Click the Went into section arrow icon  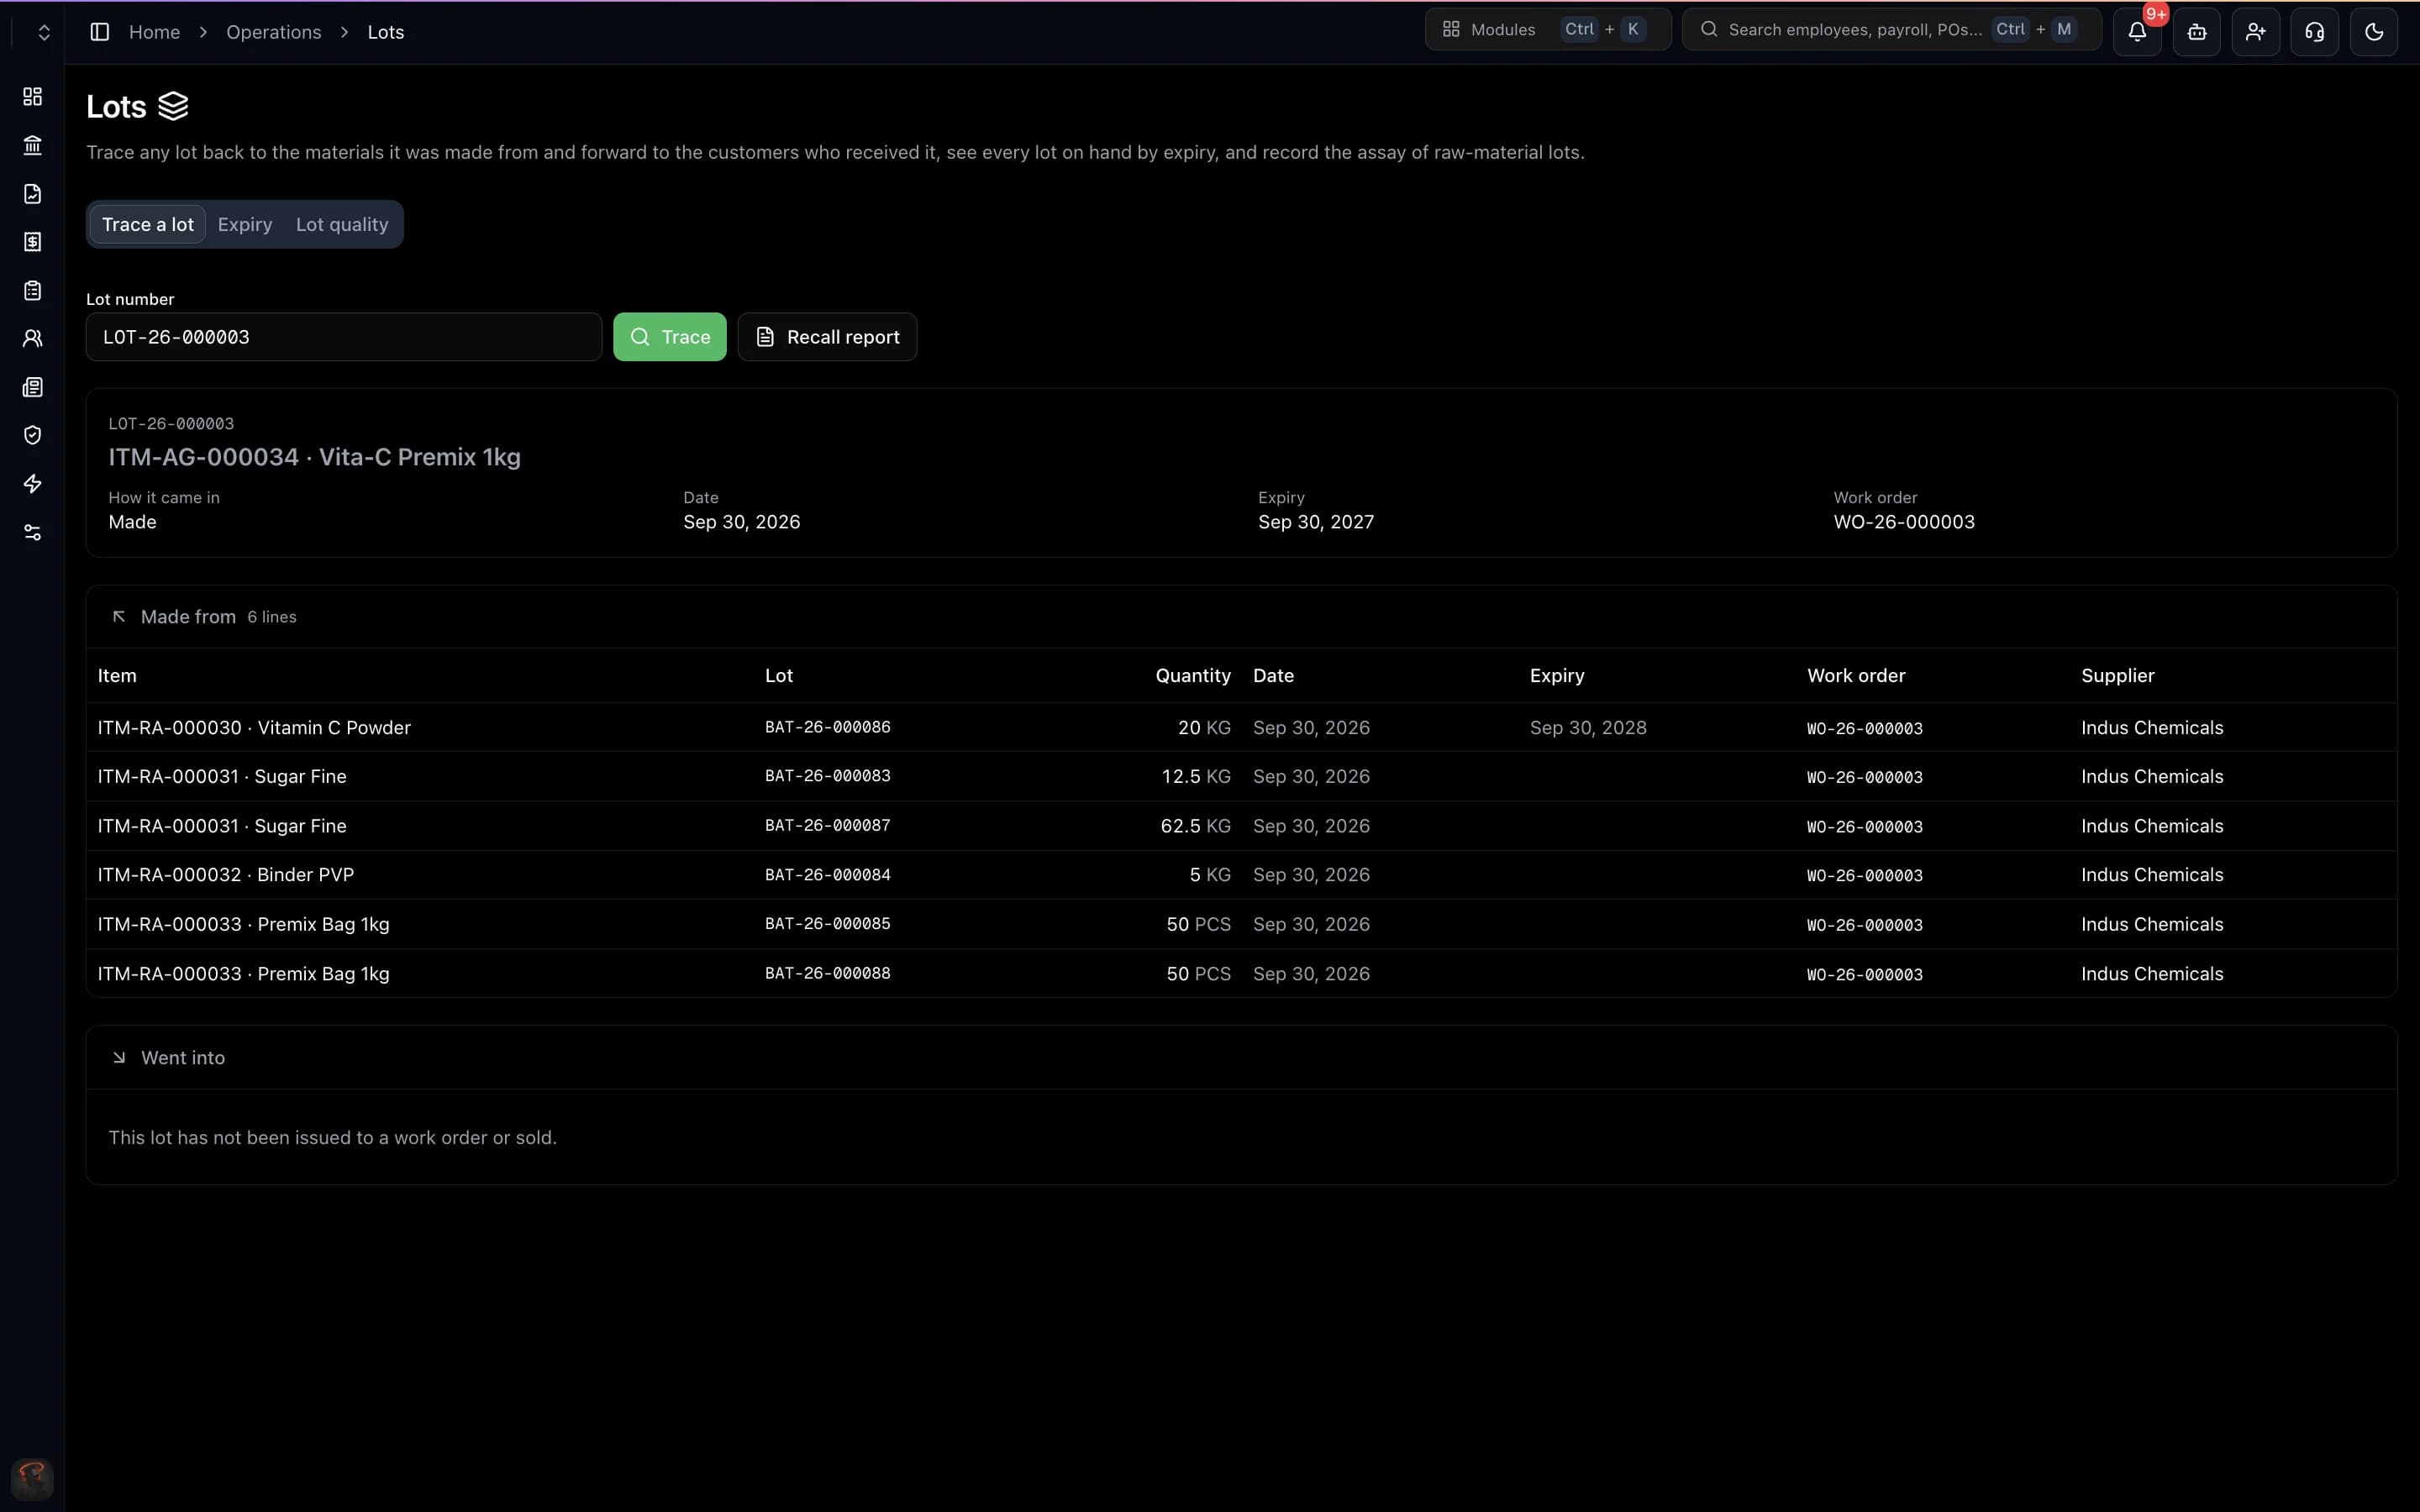119,1058
